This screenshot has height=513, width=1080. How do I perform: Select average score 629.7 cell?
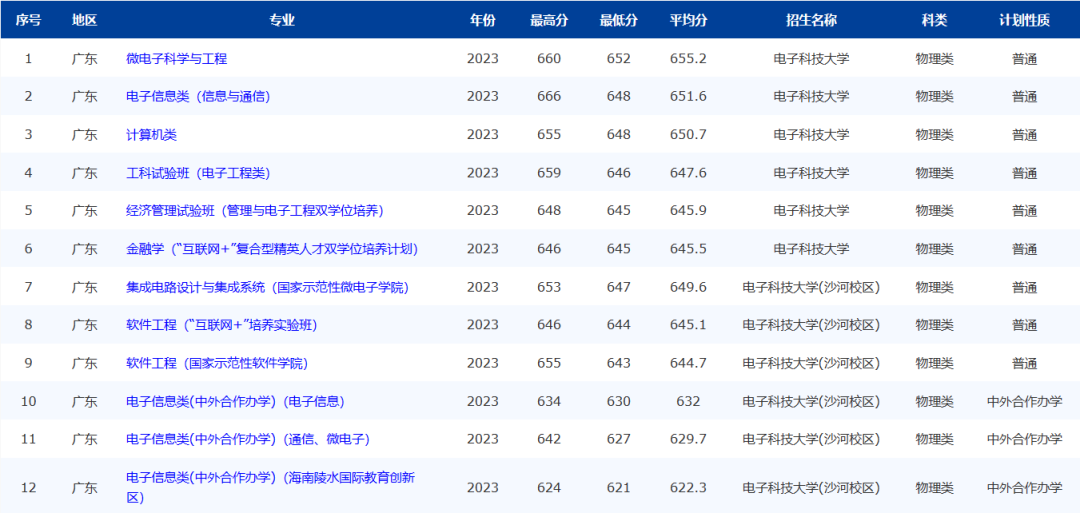coord(688,439)
